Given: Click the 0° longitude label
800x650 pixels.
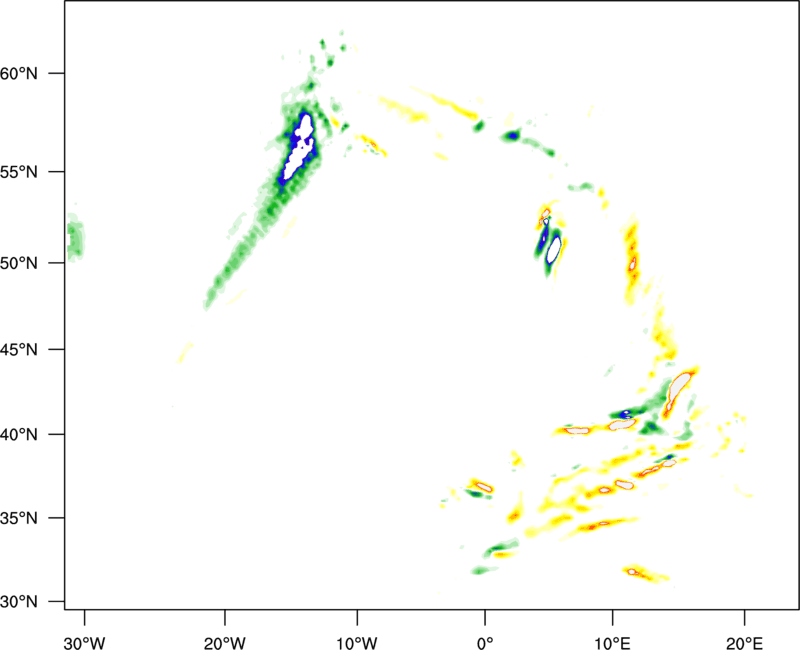Looking at the screenshot, I should pyautogui.click(x=485, y=643).
